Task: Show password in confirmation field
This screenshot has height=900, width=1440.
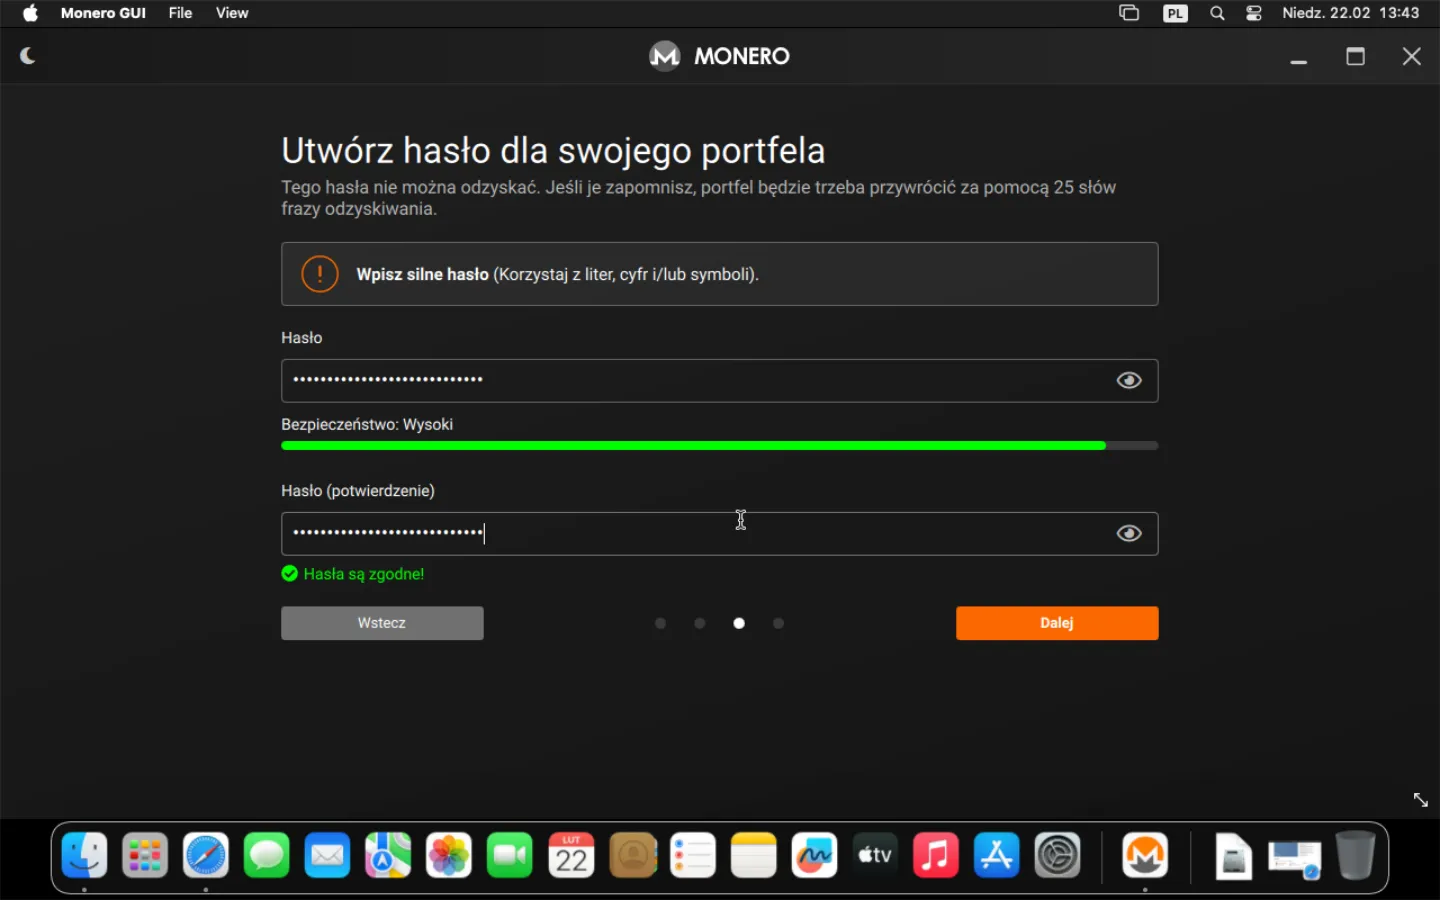Action: (x=1129, y=533)
